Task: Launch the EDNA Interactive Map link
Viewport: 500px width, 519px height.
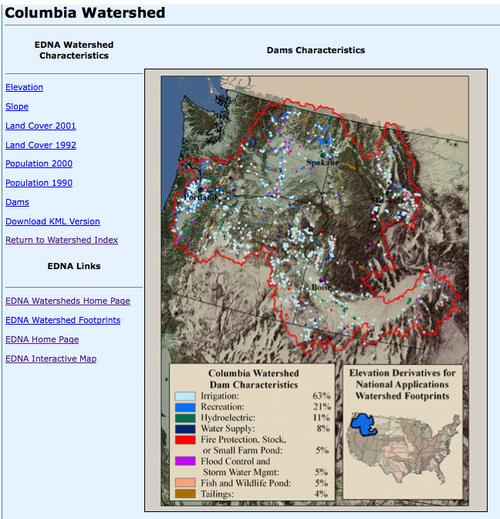Action: point(51,359)
